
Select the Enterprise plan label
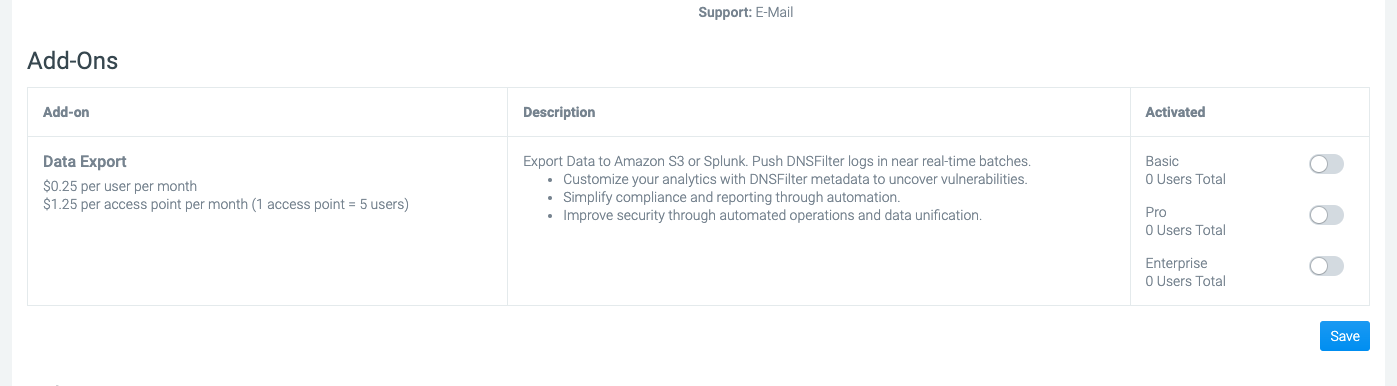tap(1176, 263)
